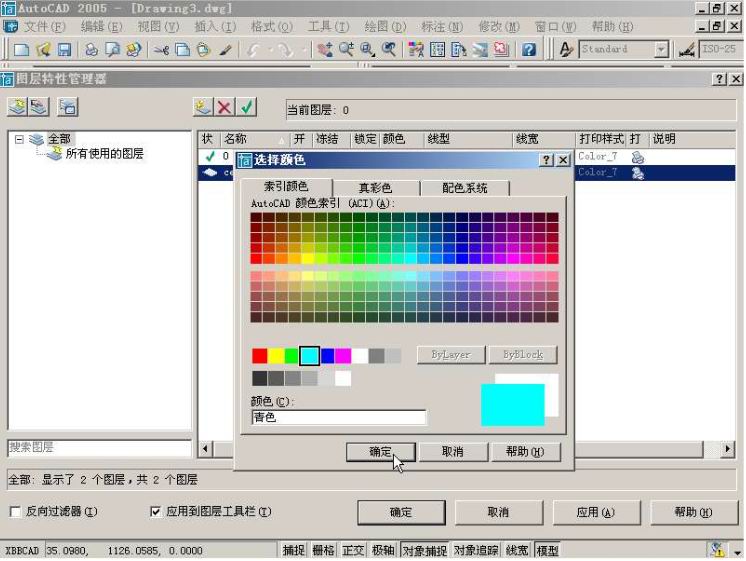Click the Save disk toolbar icon

(64, 49)
